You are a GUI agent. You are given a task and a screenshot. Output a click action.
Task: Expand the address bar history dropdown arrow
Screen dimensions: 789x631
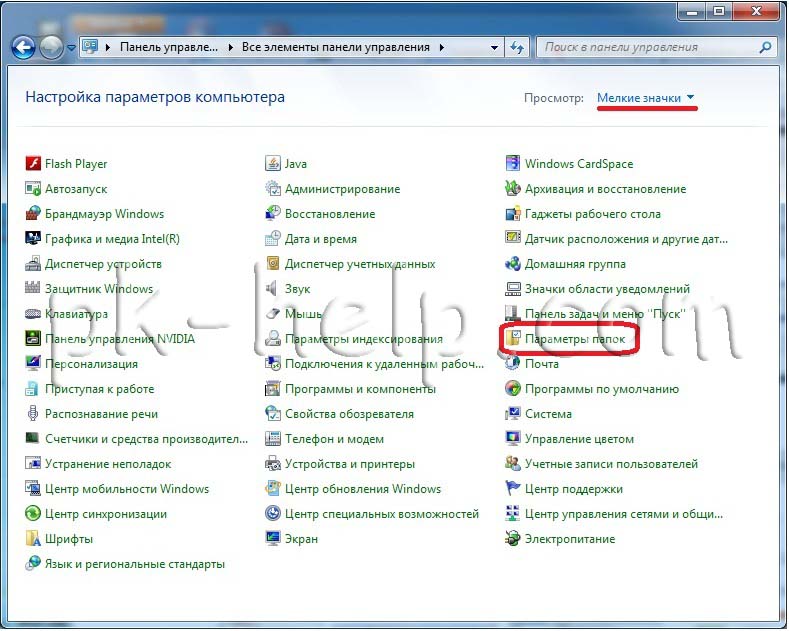494,48
